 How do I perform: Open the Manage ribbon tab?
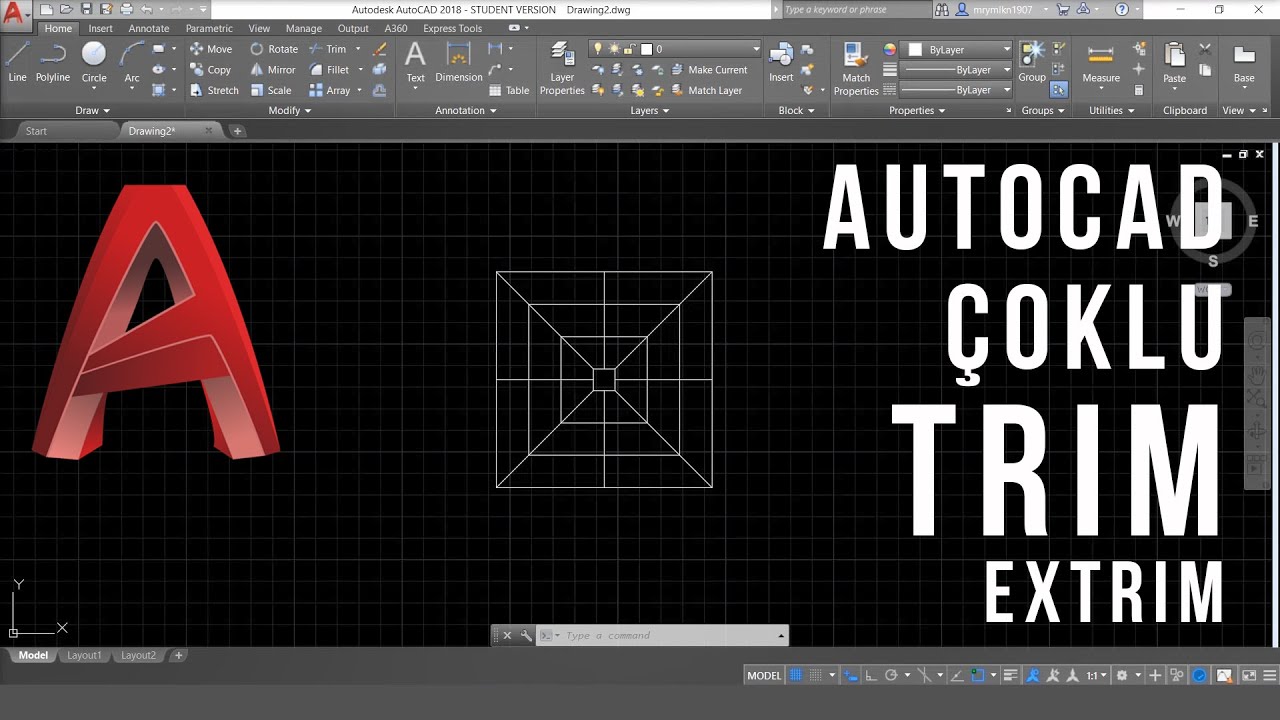click(304, 28)
